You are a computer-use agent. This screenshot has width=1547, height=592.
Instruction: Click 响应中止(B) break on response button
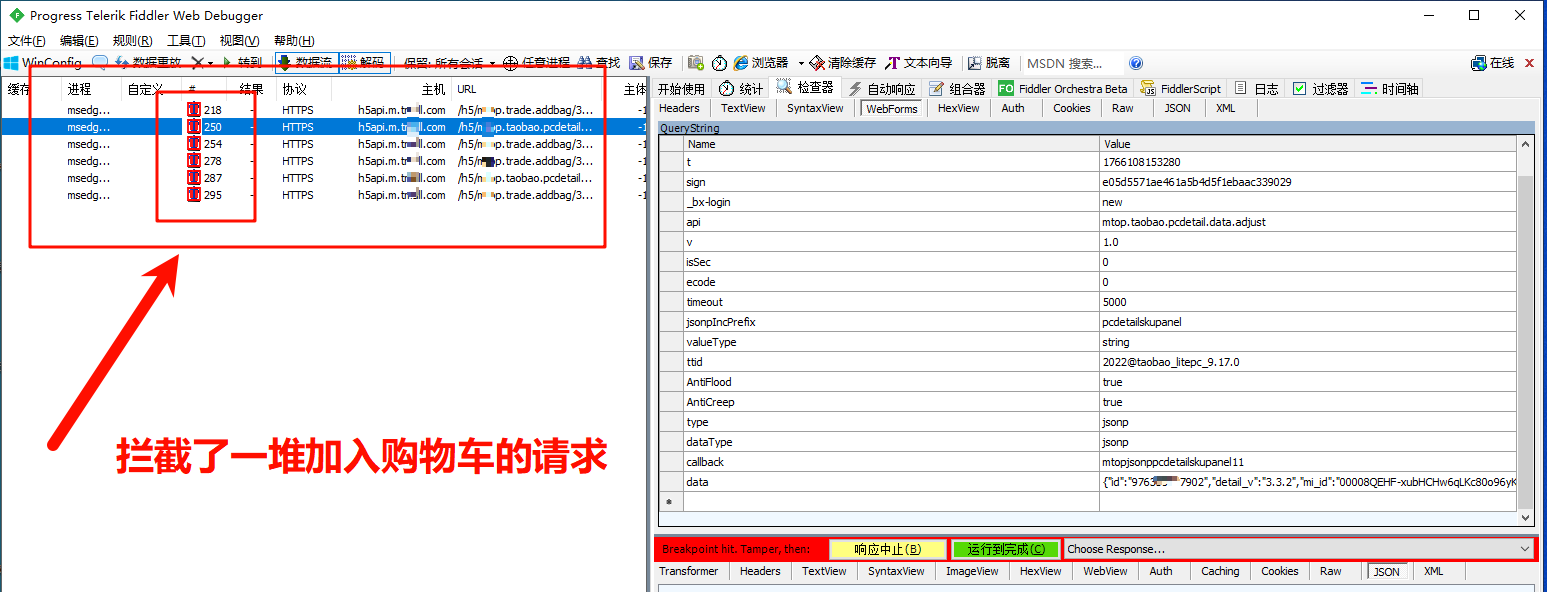pos(887,549)
